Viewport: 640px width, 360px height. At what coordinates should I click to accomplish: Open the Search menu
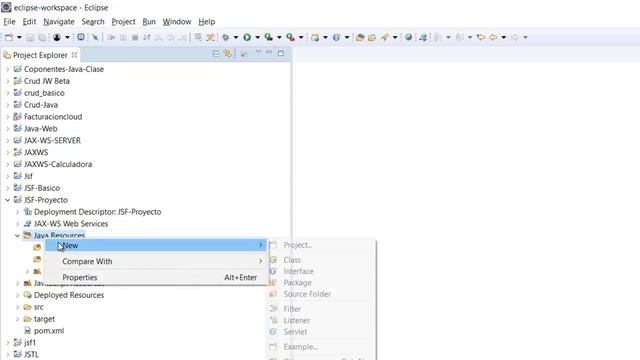tap(93, 22)
